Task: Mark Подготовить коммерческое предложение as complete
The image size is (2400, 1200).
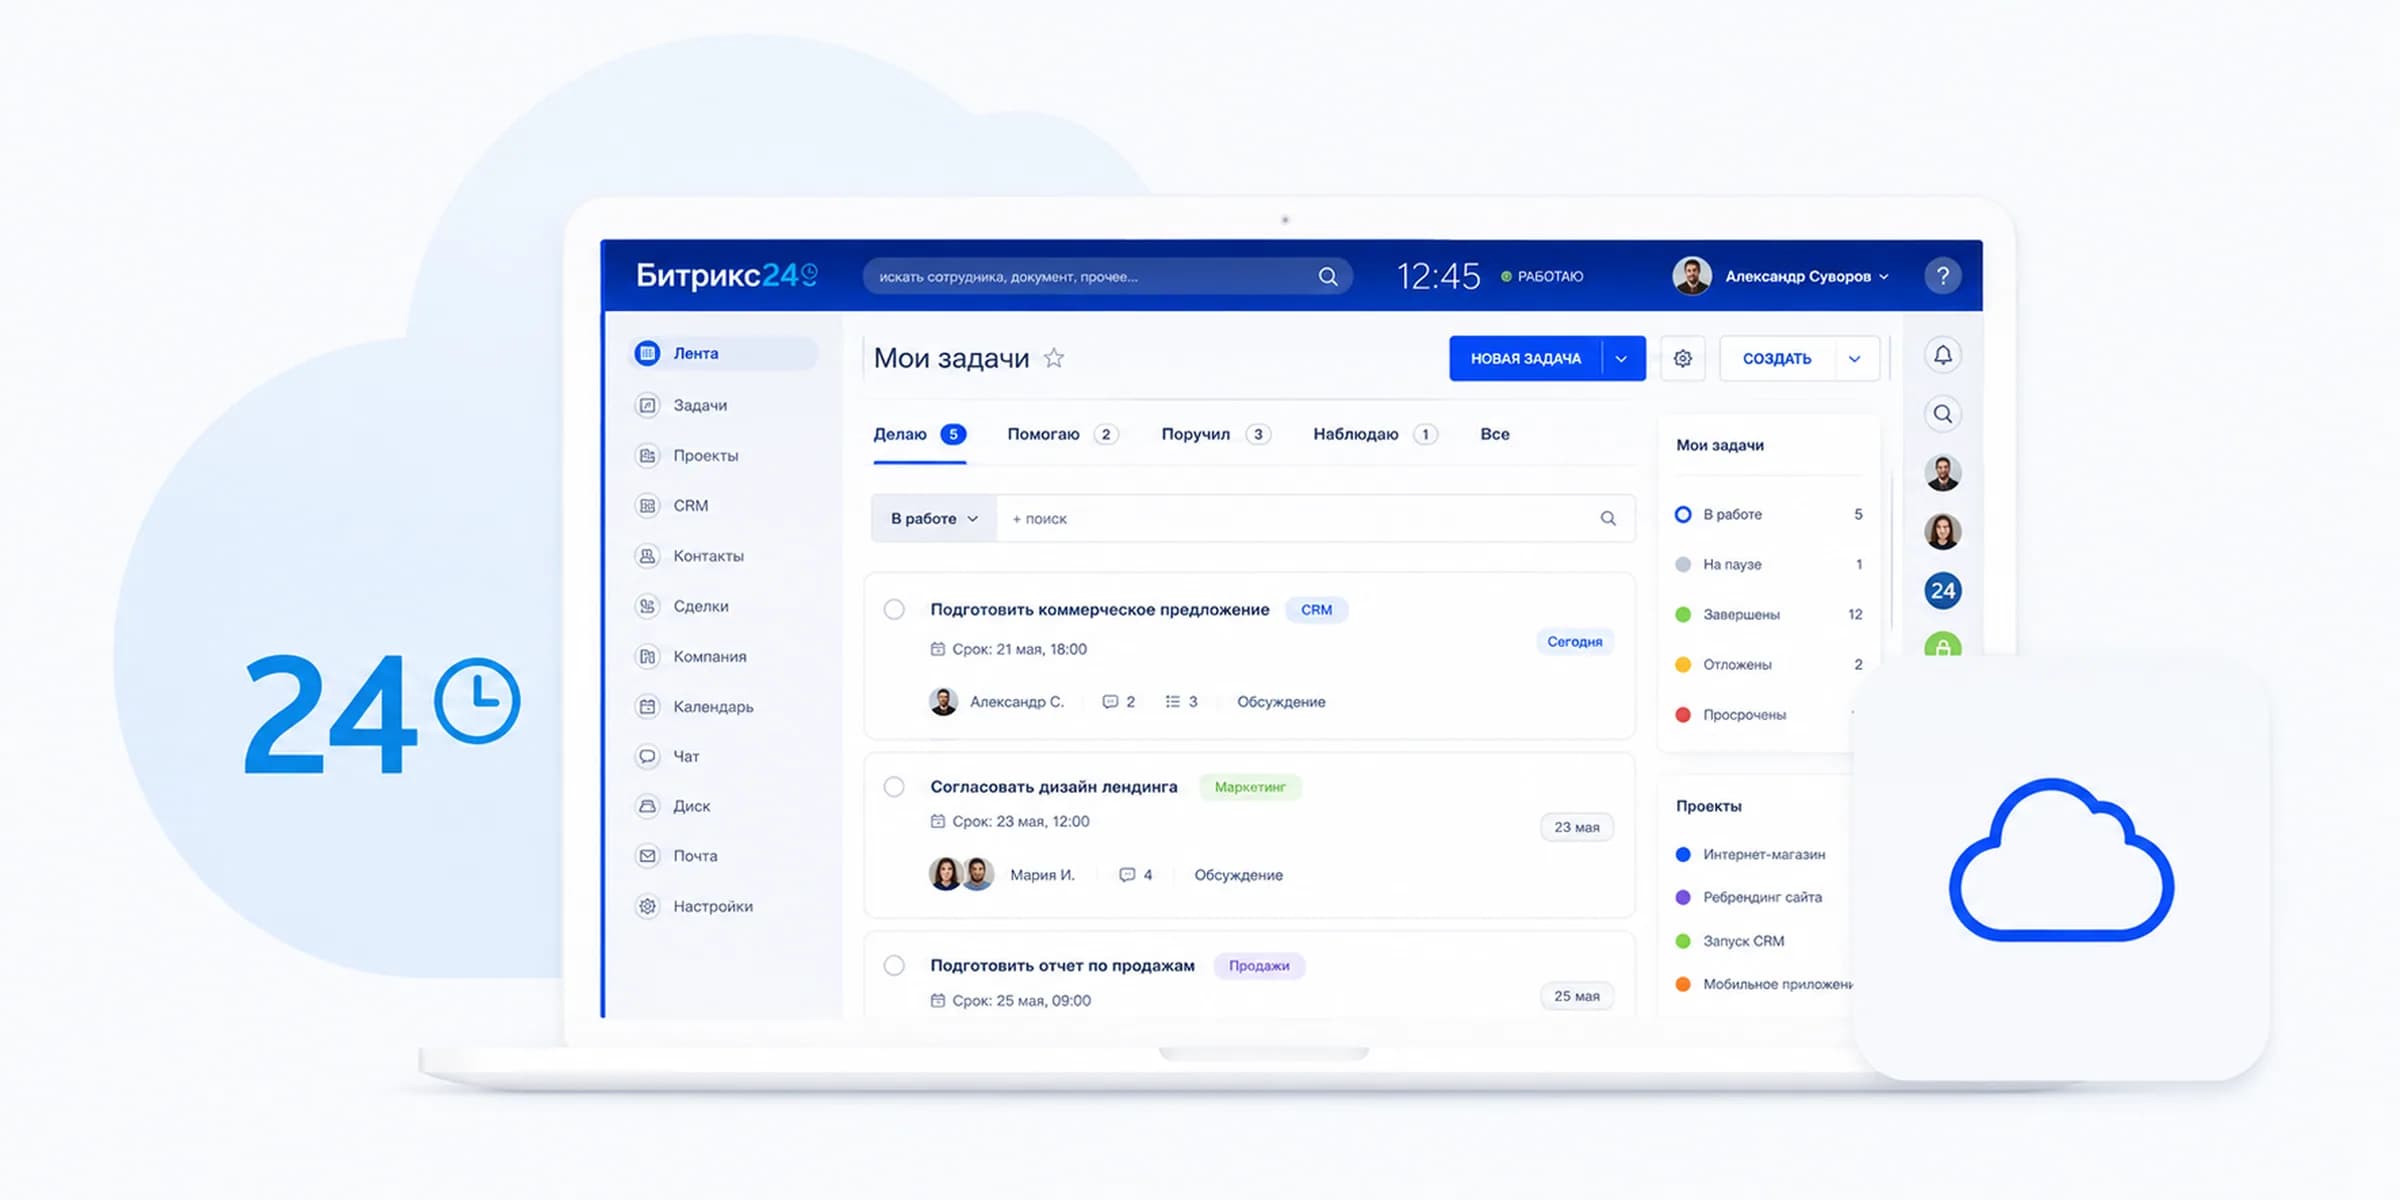Action: click(x=894, y=610)
